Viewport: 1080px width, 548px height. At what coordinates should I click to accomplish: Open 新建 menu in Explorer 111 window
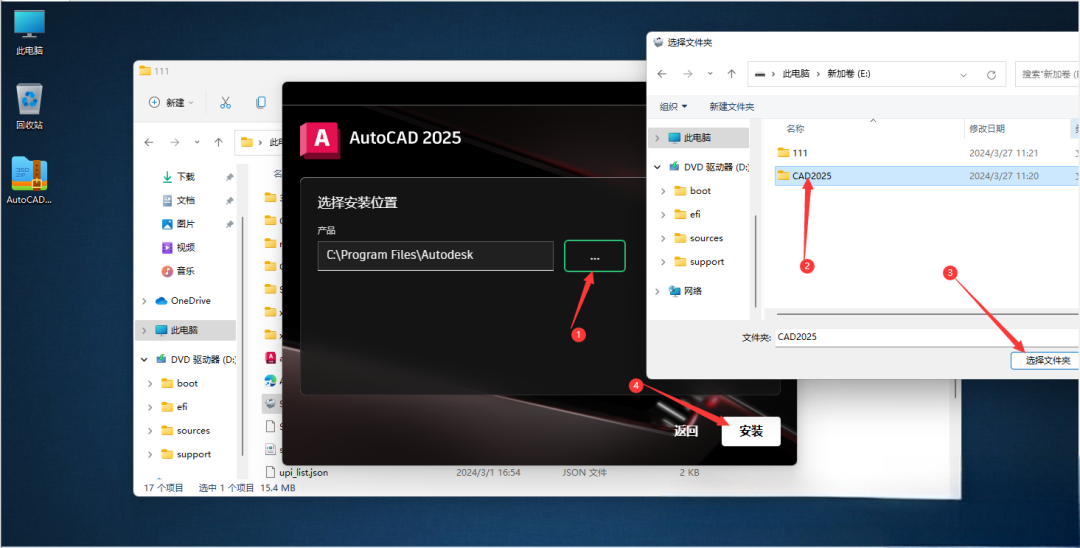pos(172,103)
